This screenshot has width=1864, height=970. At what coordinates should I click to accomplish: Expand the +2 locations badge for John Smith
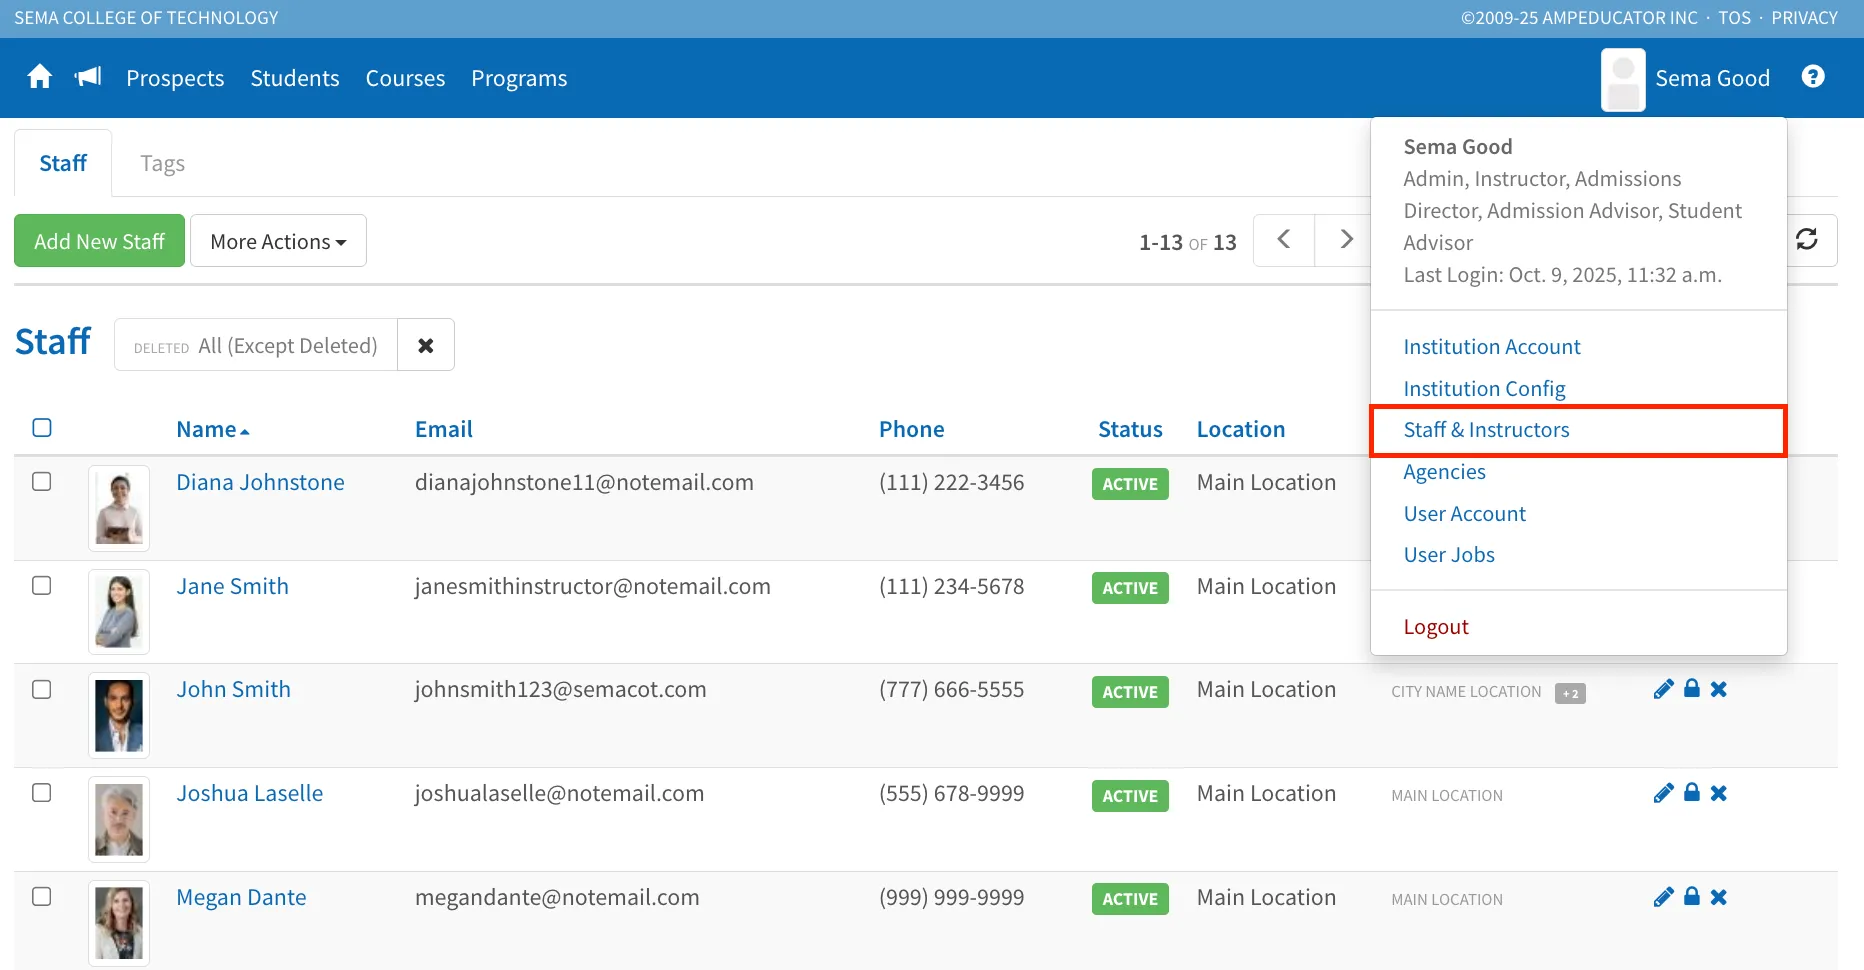click(1570, 693)
